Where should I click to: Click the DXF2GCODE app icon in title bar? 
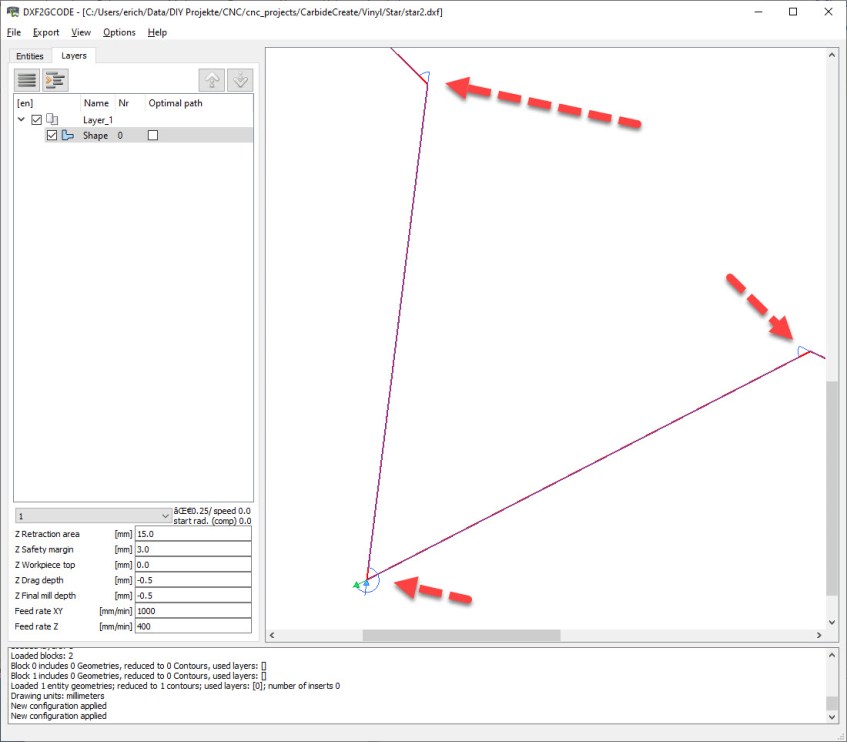click(12, 12)
